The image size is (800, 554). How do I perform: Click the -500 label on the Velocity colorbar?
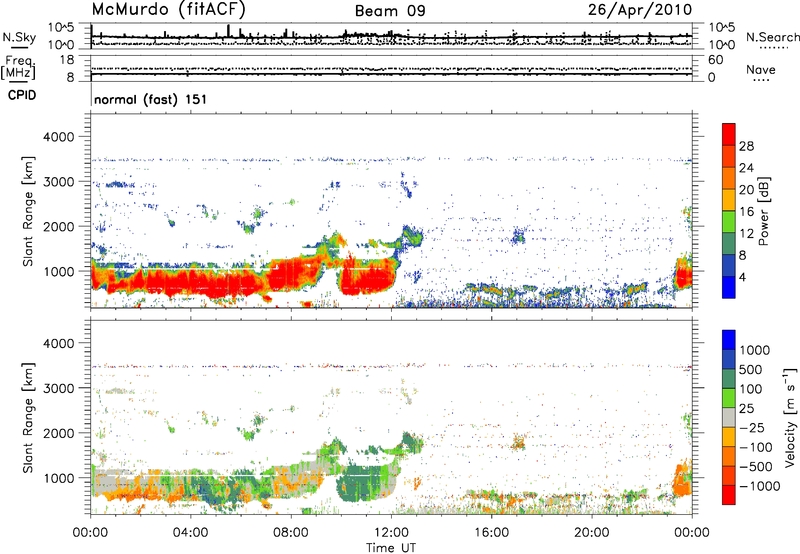click(x=756, y=467)
